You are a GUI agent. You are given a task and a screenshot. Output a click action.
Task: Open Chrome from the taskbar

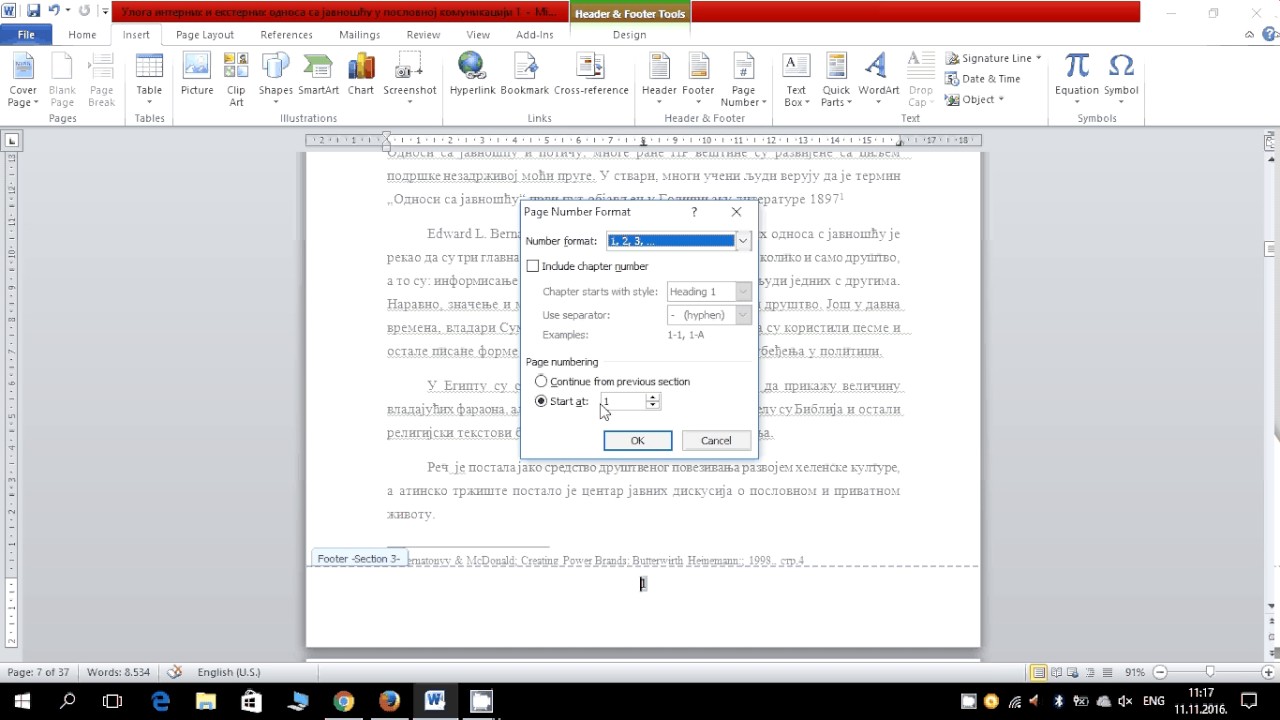pos(343,701)
